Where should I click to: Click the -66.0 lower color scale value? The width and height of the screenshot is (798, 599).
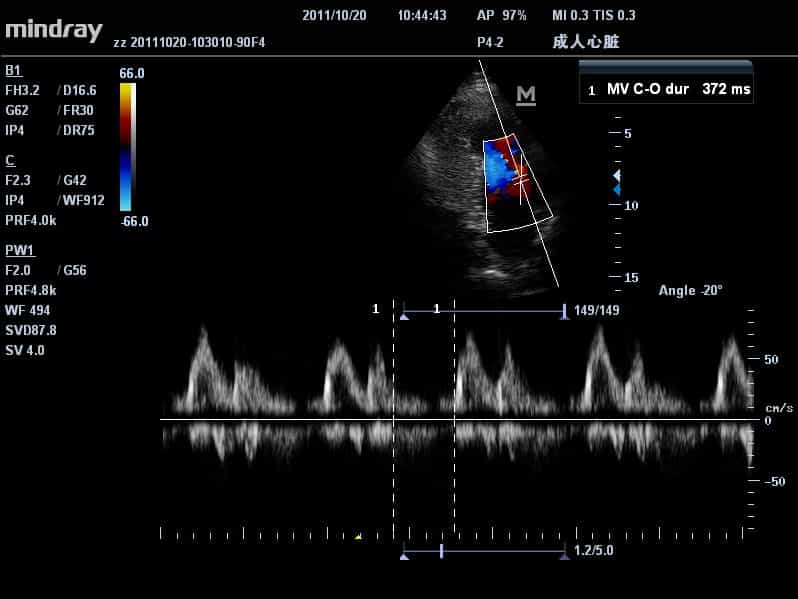134,221
